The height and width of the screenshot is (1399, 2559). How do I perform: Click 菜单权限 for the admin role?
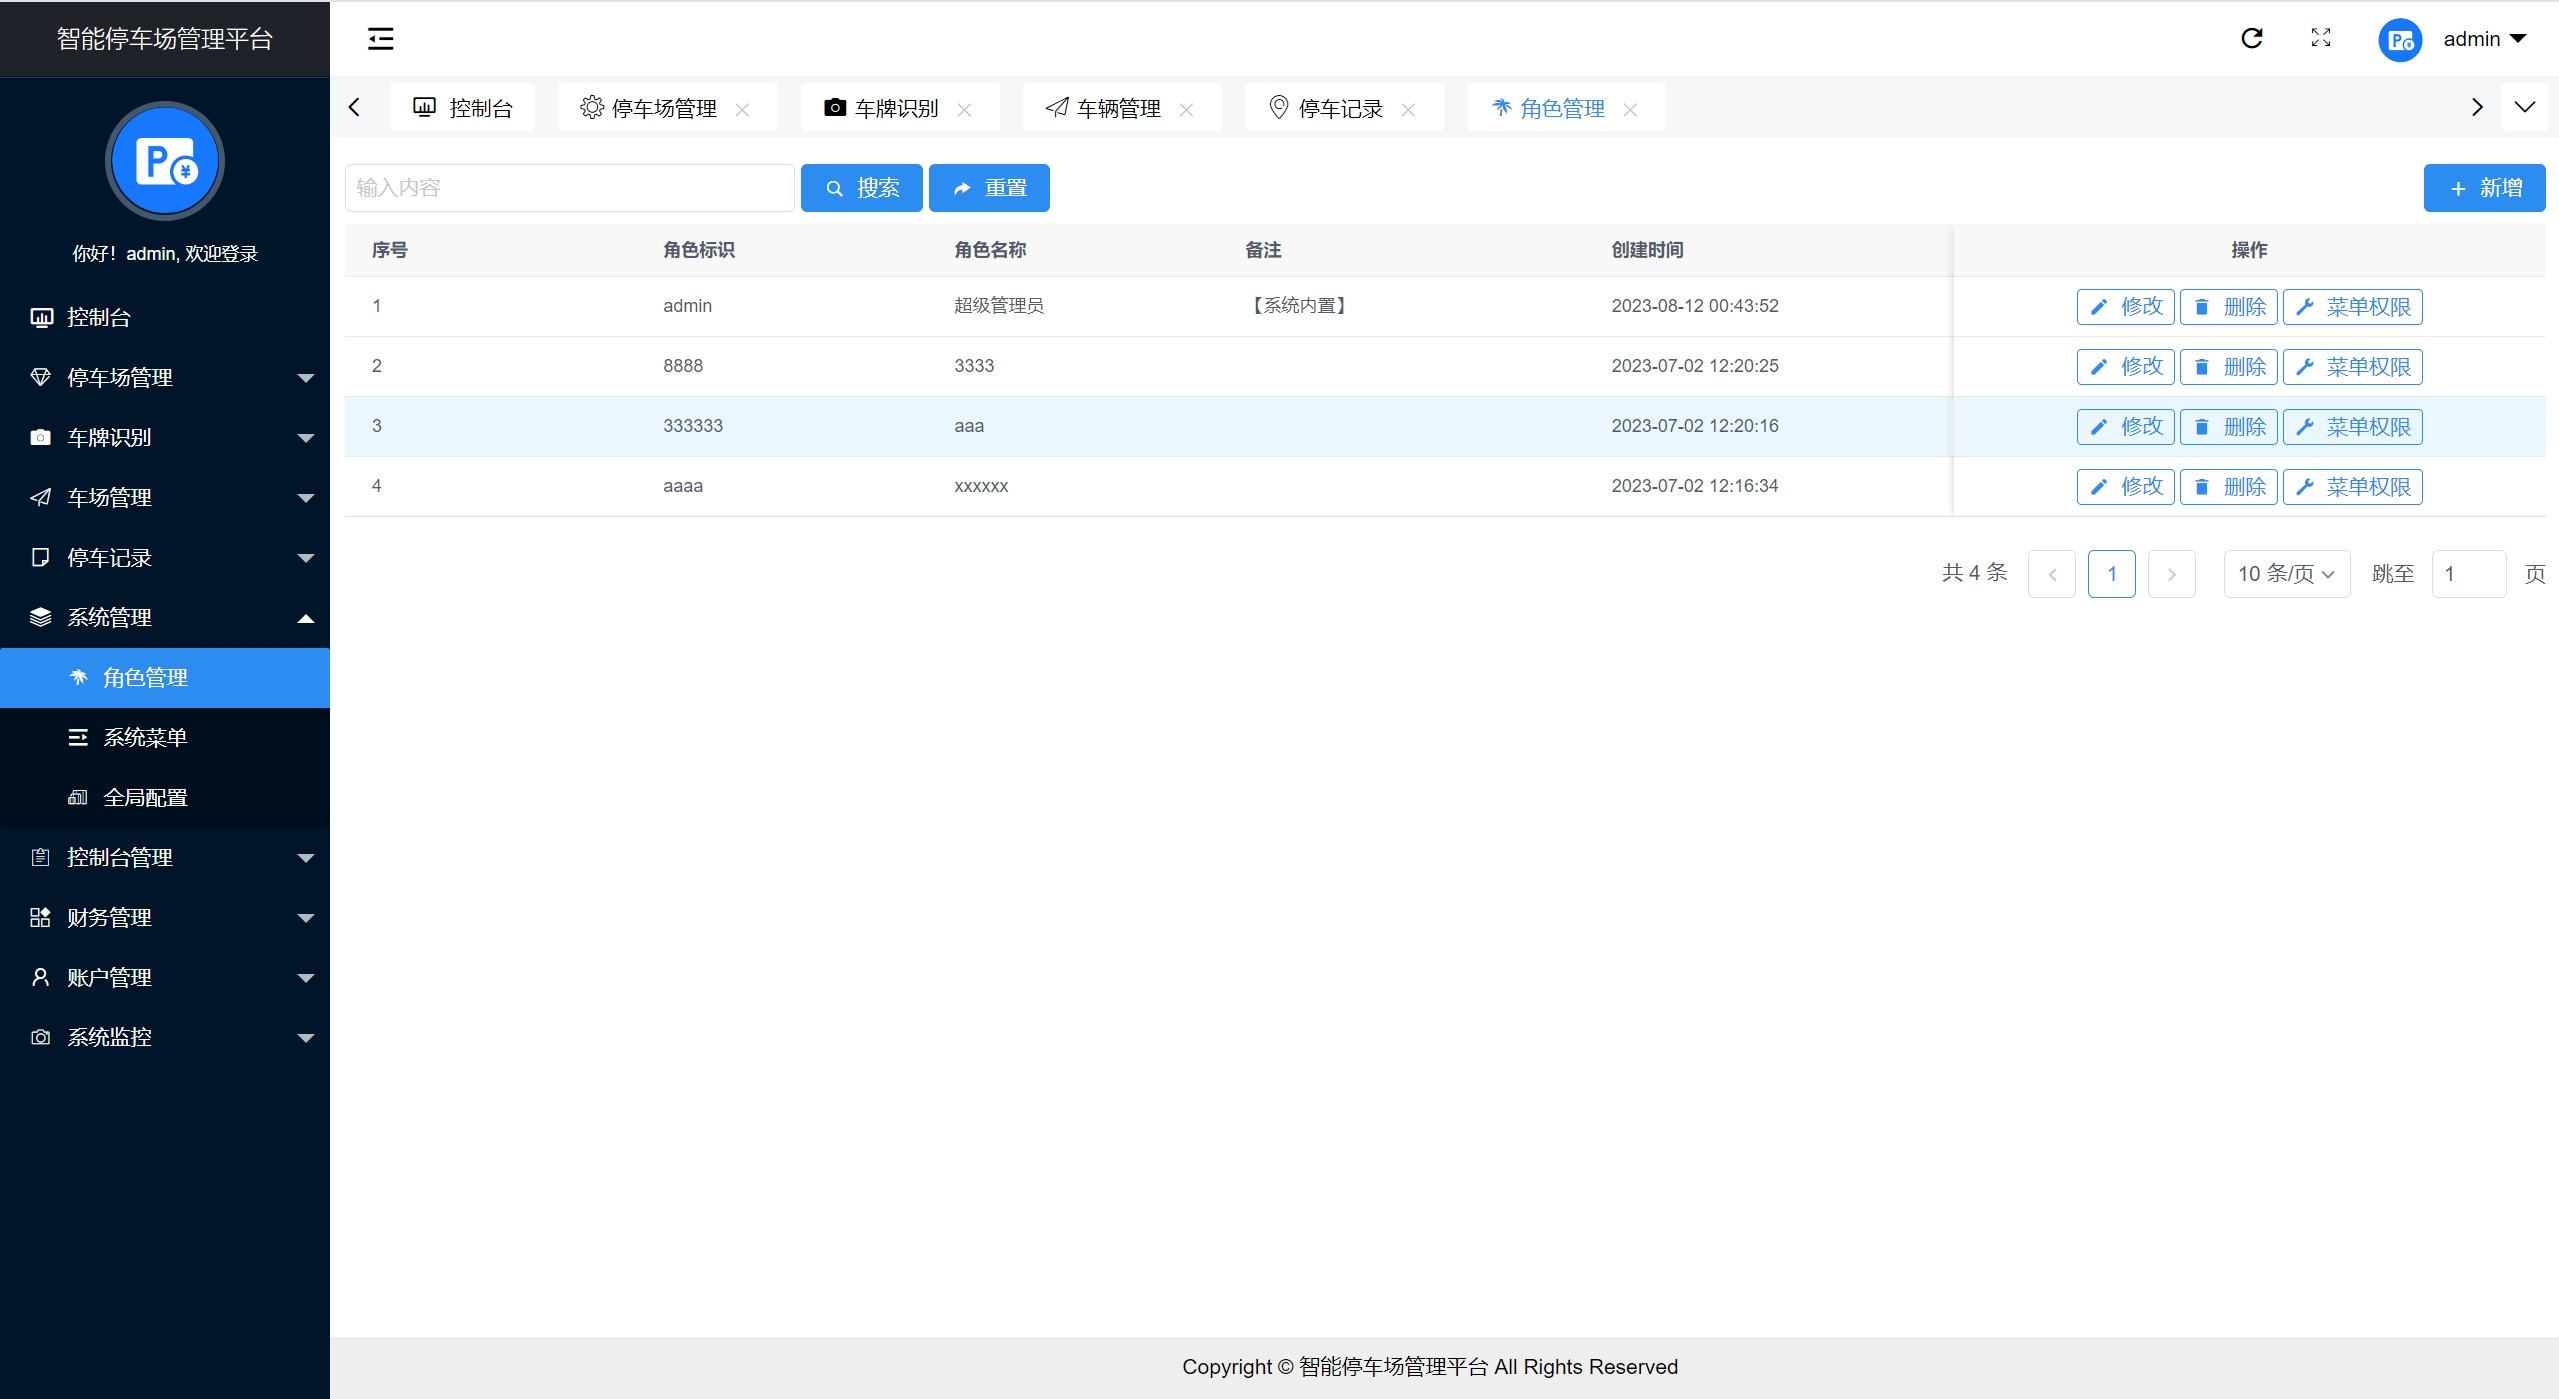[x=2352, y=307]
